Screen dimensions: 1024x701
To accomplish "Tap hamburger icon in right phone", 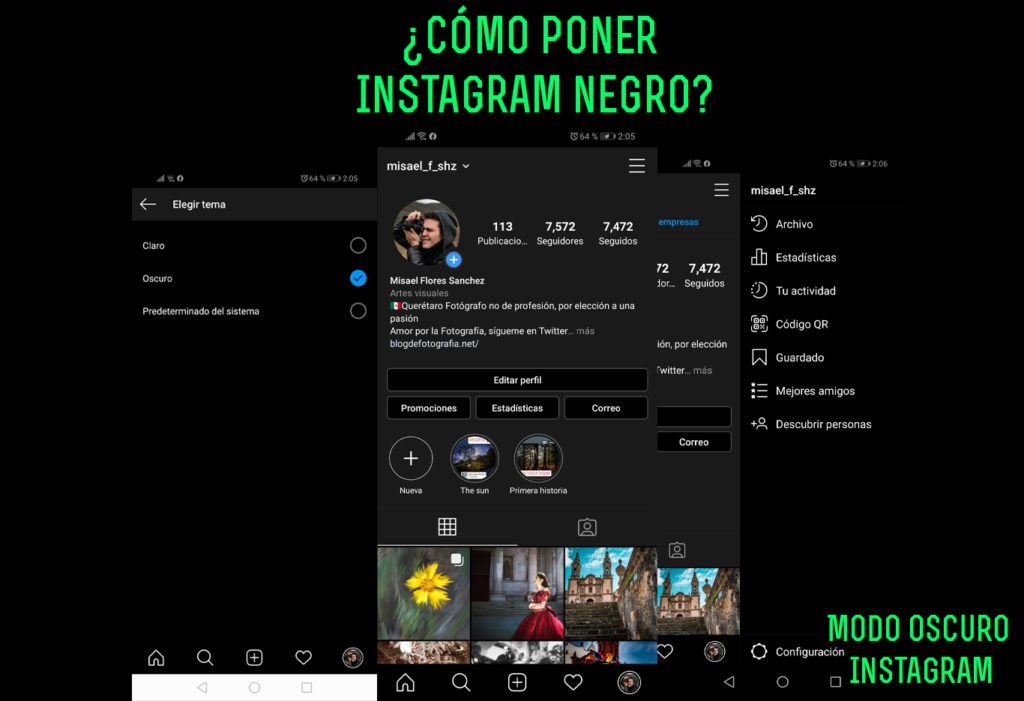I will click(x=722, y=190).
